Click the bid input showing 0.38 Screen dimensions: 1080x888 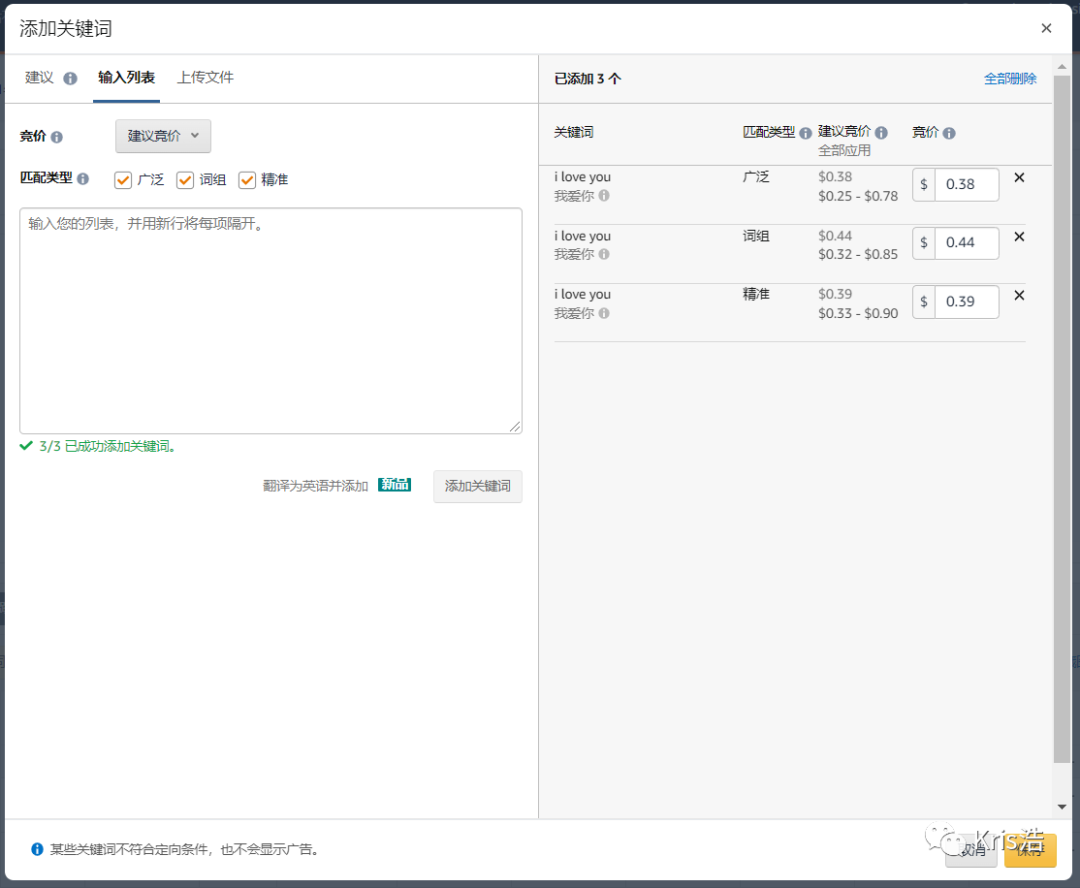(962, 184)
